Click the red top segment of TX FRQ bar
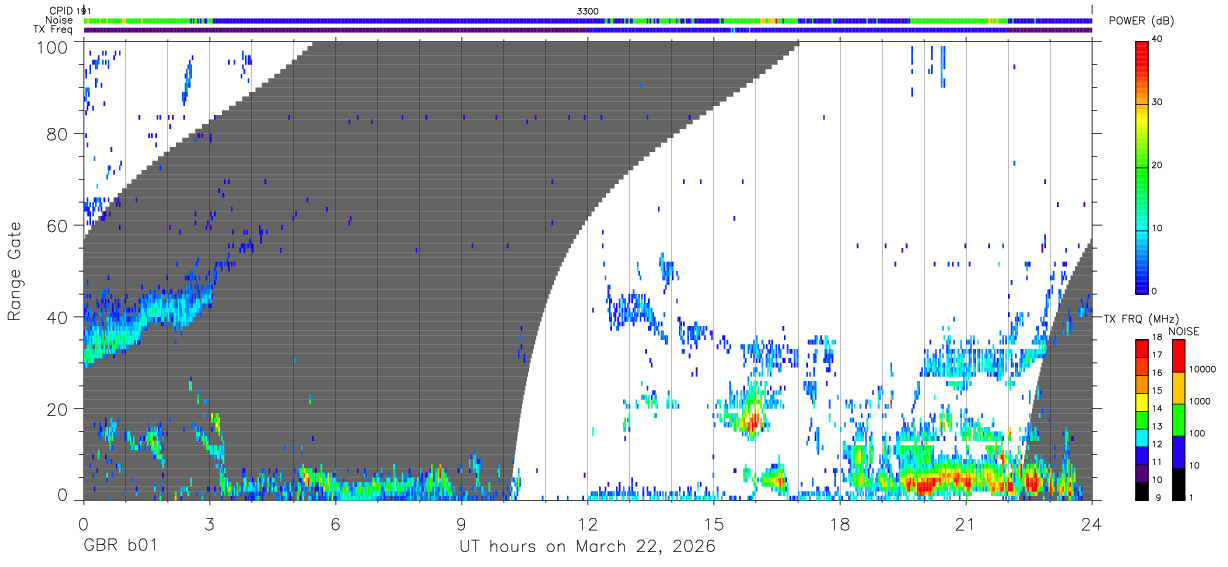 [x=1141, y=349]
